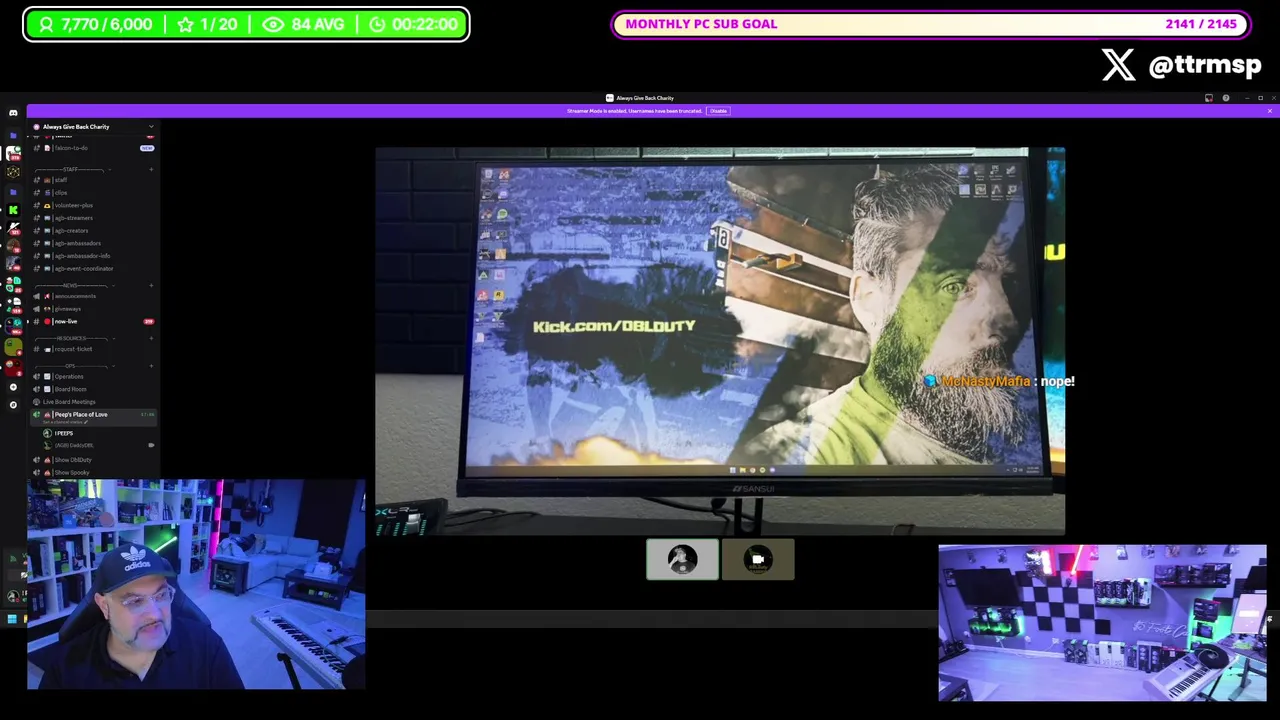Open the agb-ambassadors channel
Image resolution: width=1280 pixels, height=720 pixels.
tap(93, 243)
